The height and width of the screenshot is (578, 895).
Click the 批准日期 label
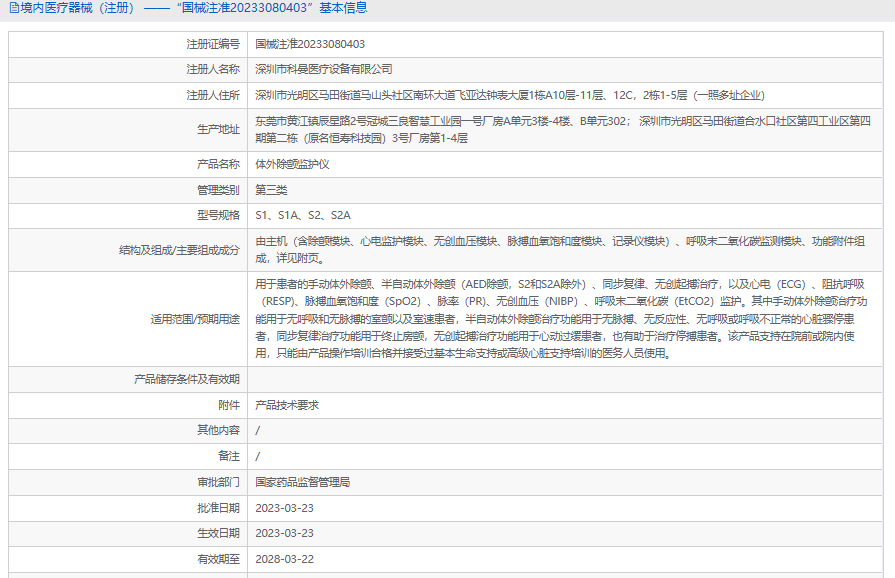point(219,508)
